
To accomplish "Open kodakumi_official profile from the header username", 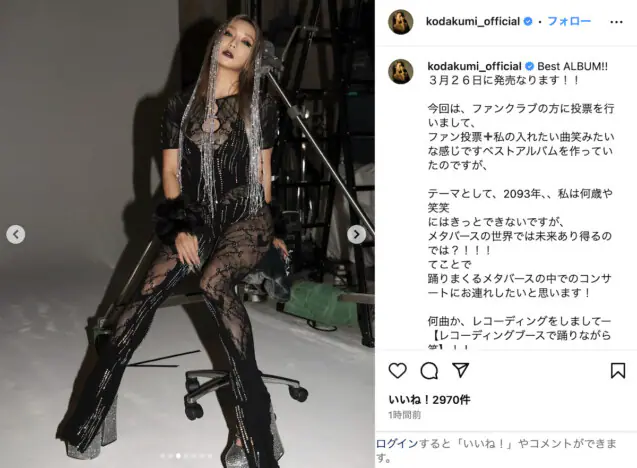I will click(x=473, y=22).
